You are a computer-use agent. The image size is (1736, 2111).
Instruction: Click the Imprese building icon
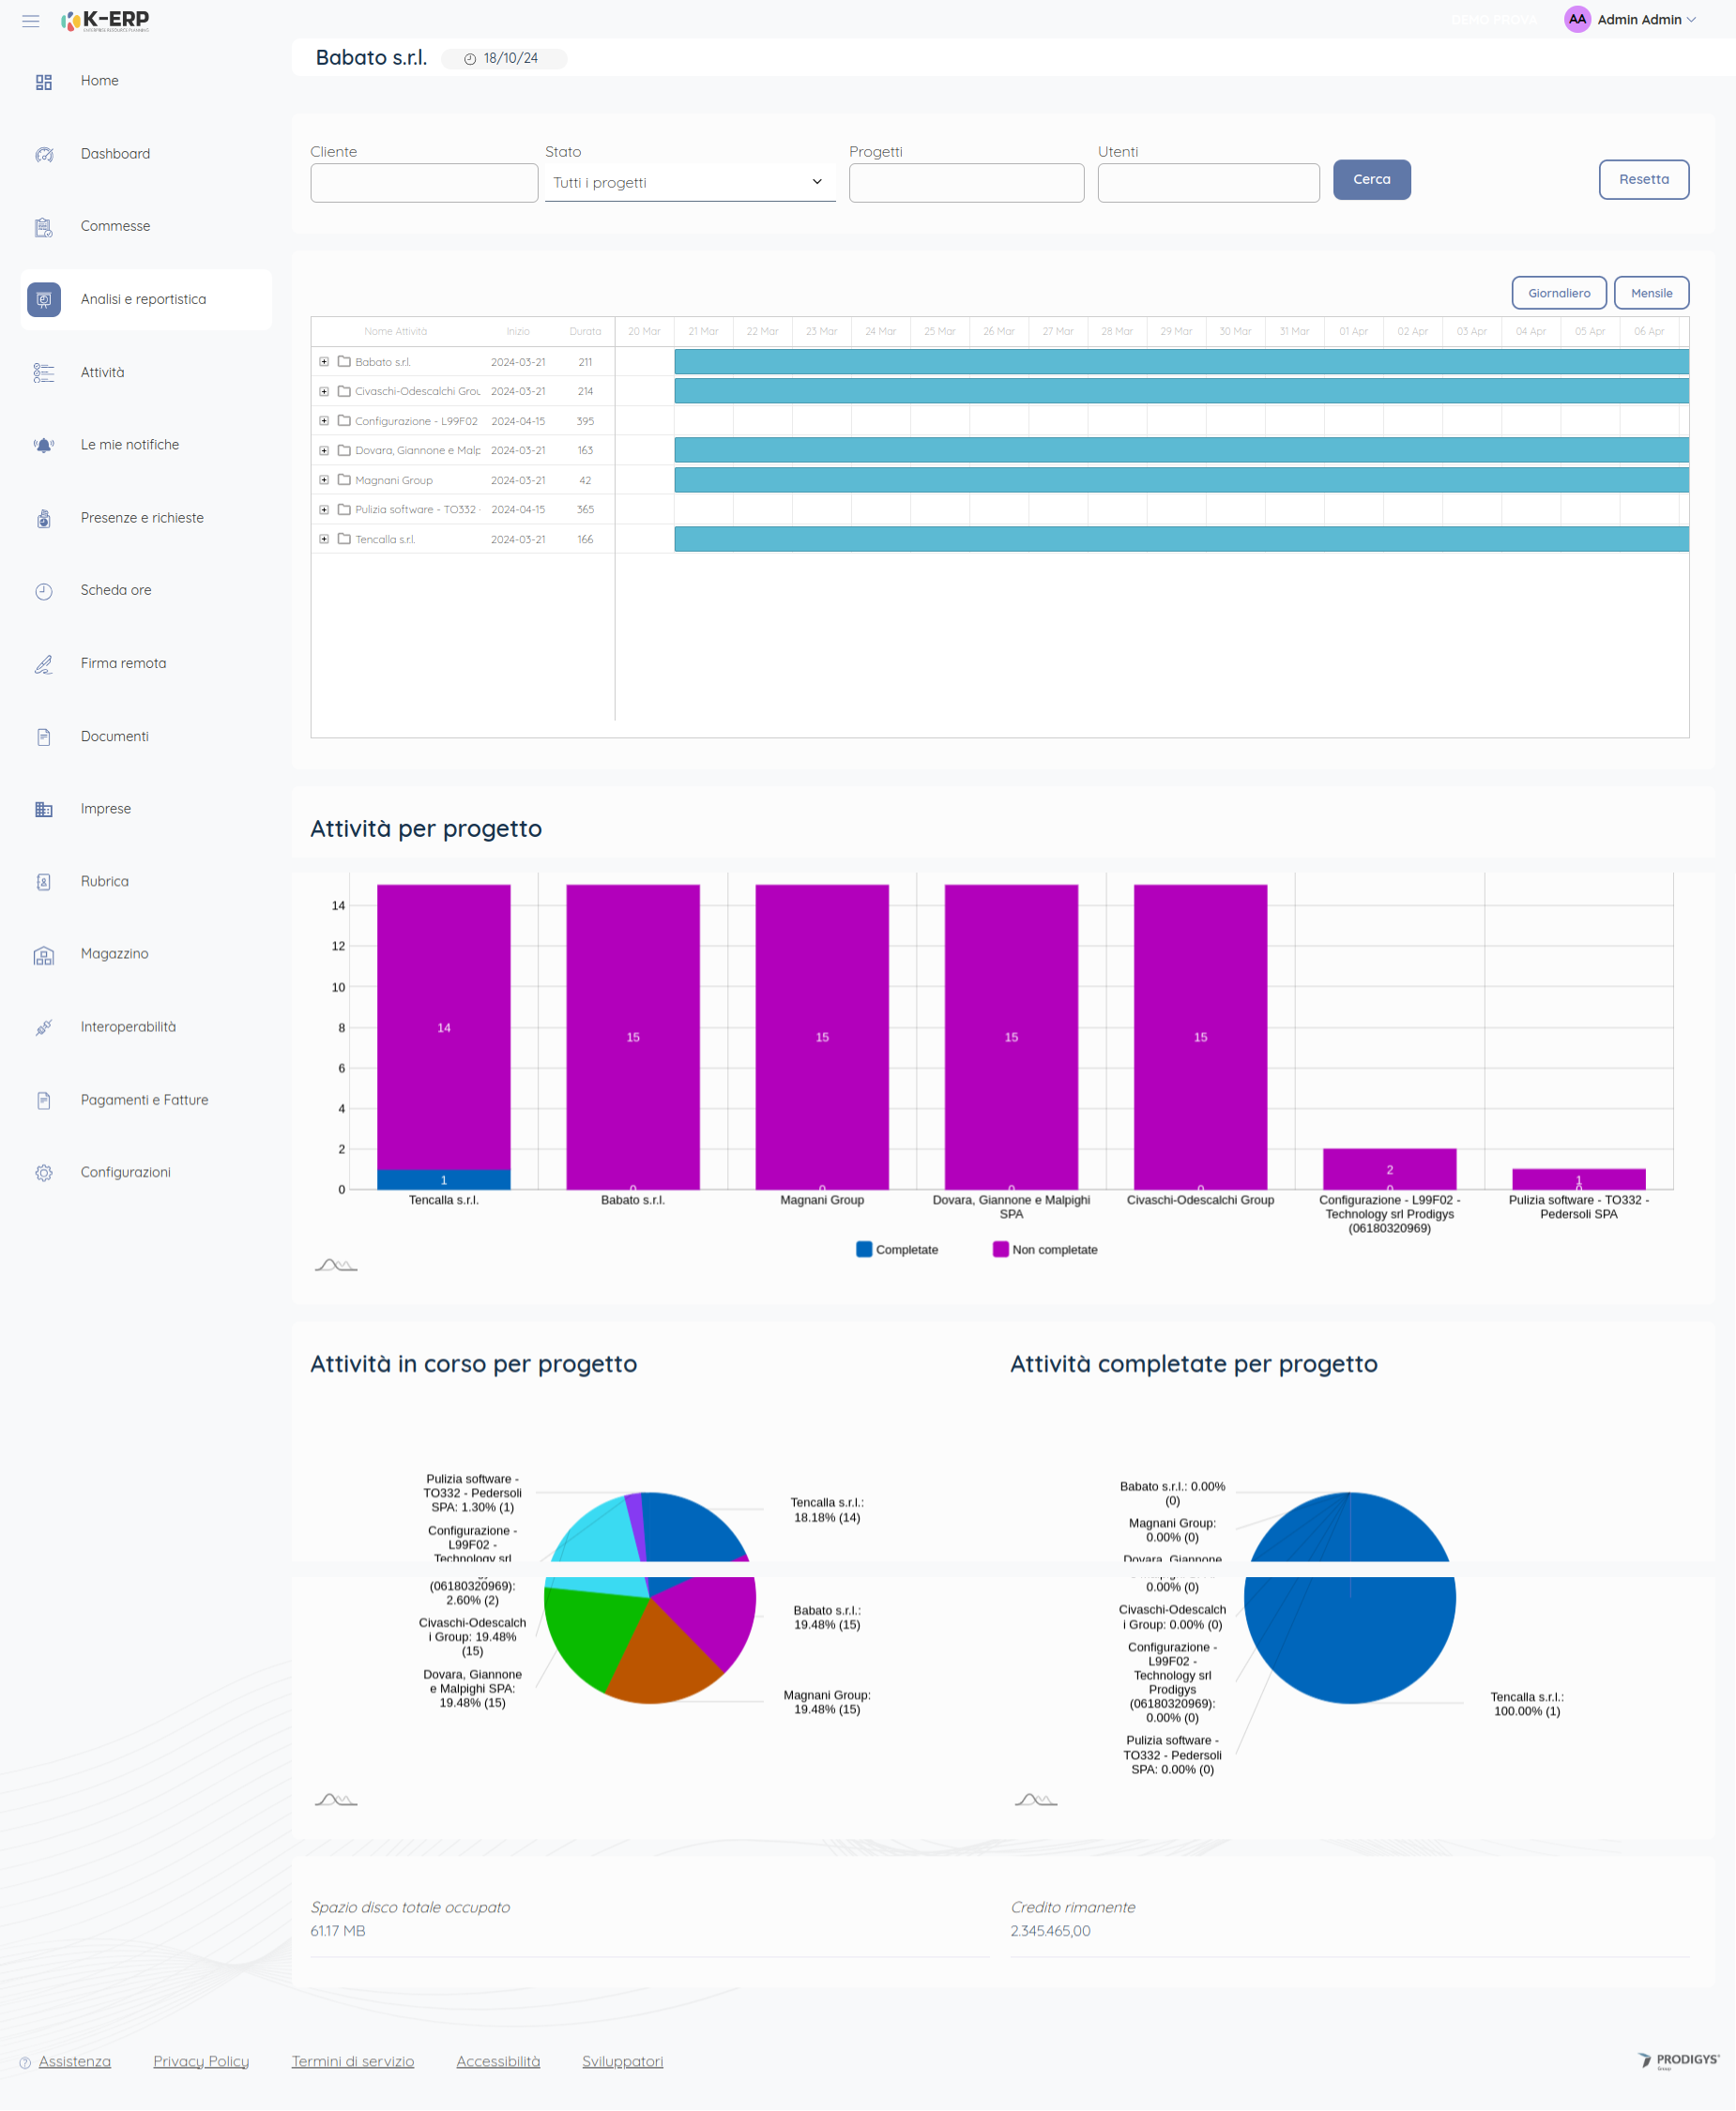click(x=44, y=809)
